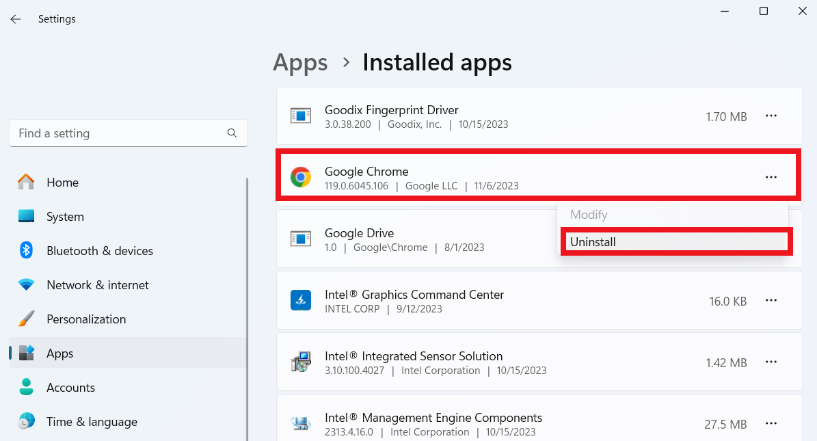Image resolution: width=817 pixels, height=441 pixels.
Task: Go back using the Settings back arrow
Action: click(16, 19)
